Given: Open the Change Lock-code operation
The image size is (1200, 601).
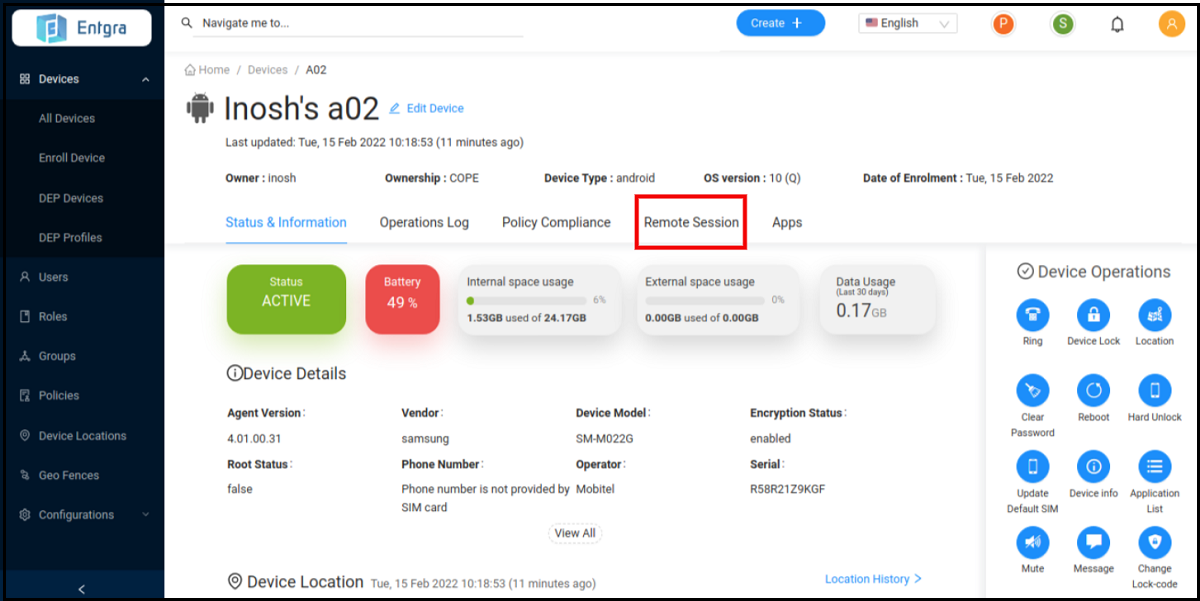Looking at the screenshot, I should [1154, 542].
